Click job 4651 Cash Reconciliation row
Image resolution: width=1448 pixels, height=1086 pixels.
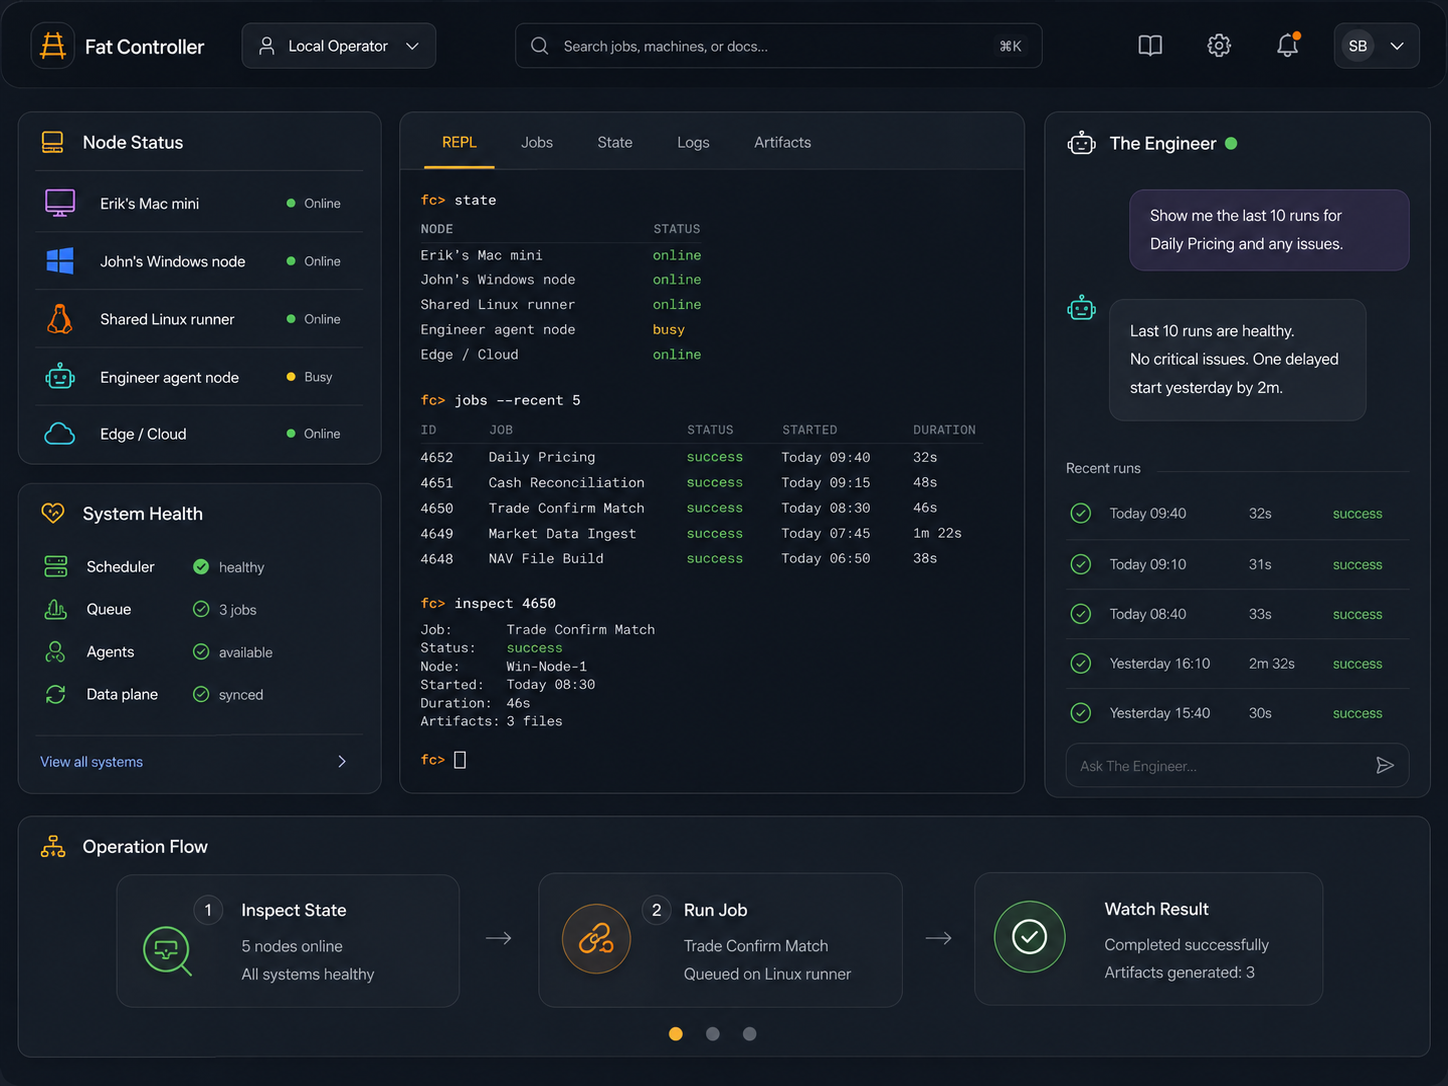pos(698,483)
